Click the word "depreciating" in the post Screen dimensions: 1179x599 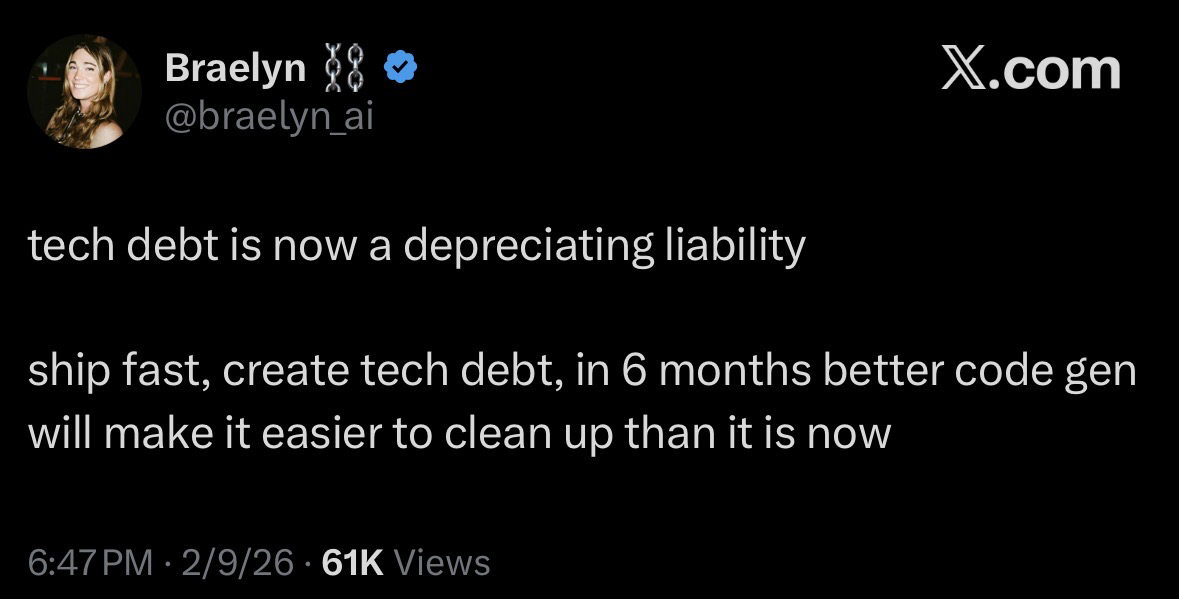pos(528,247)
